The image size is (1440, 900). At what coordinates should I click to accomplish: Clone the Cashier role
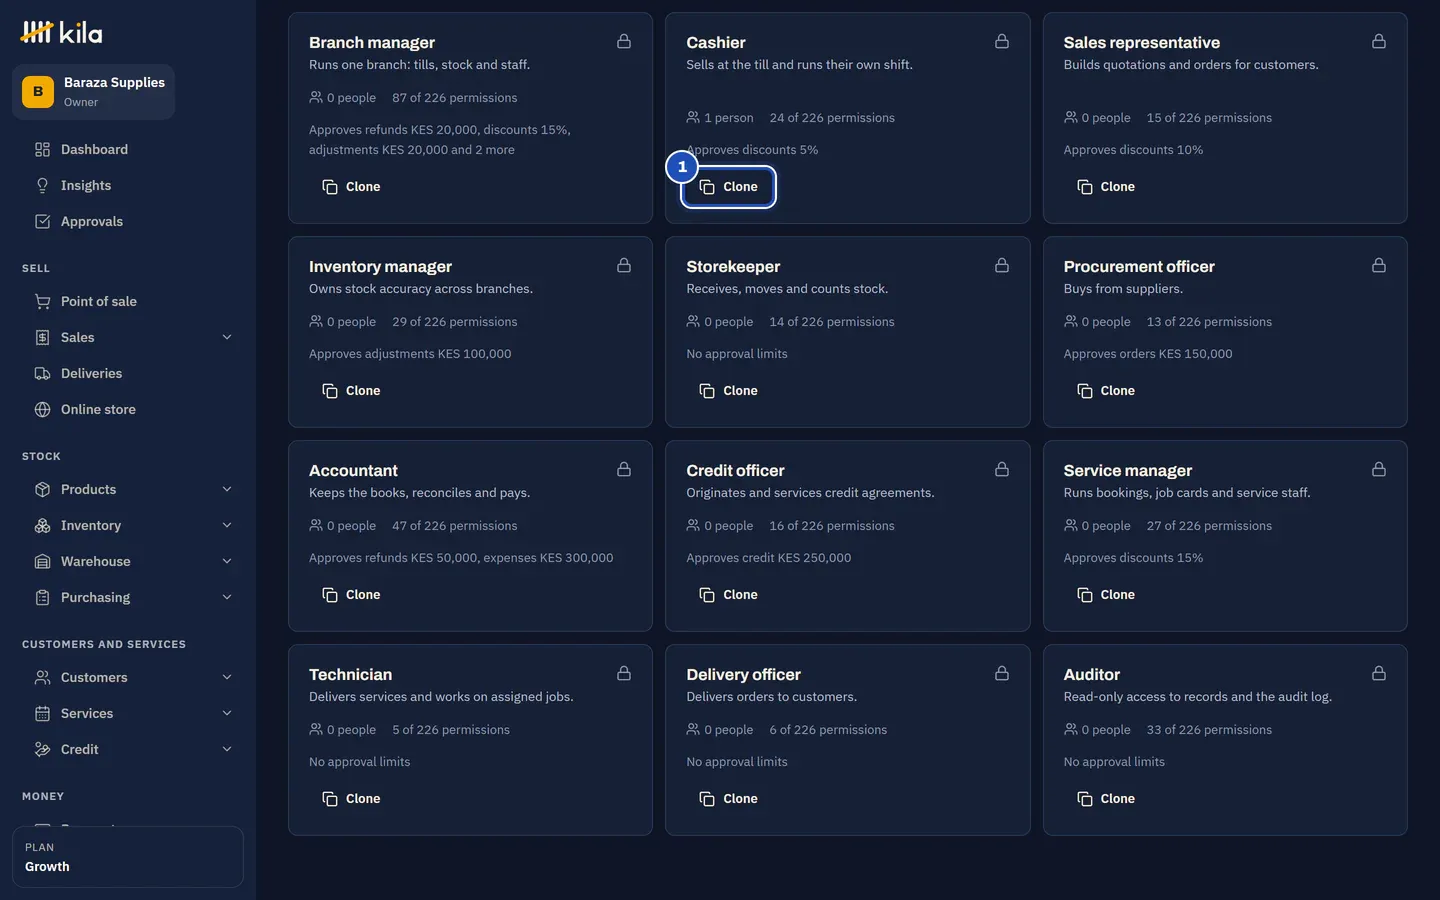[729, 187]
